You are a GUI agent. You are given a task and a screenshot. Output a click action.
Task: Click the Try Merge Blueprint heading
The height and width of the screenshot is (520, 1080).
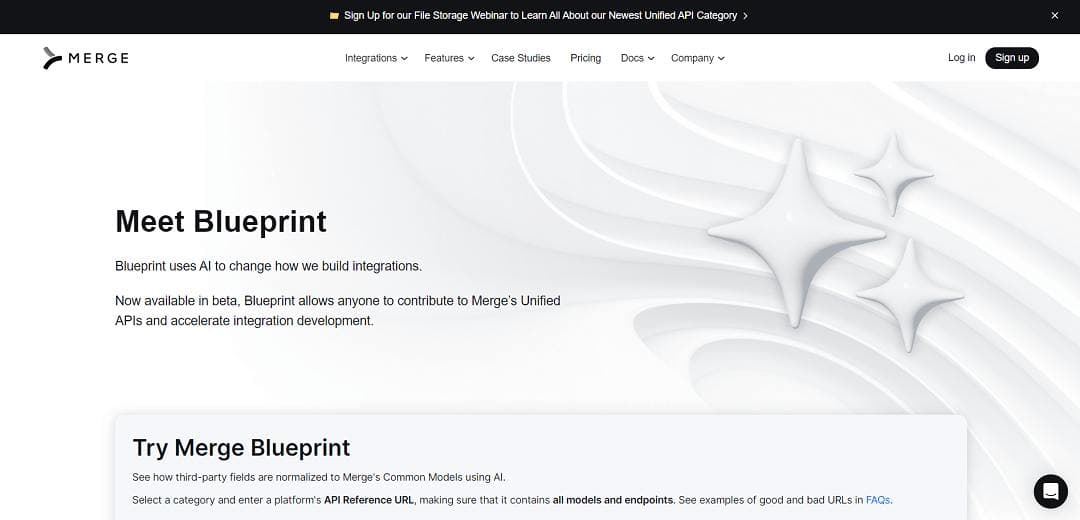tap(241, 448)
